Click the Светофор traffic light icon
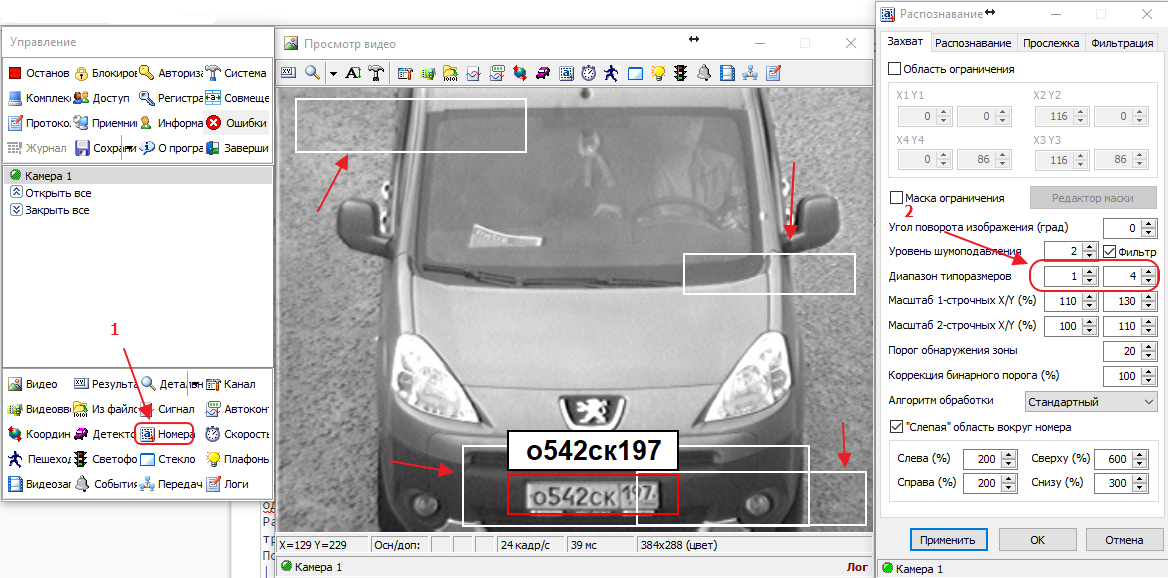This screenshot has width=1168, height=578. click(81, 460)
